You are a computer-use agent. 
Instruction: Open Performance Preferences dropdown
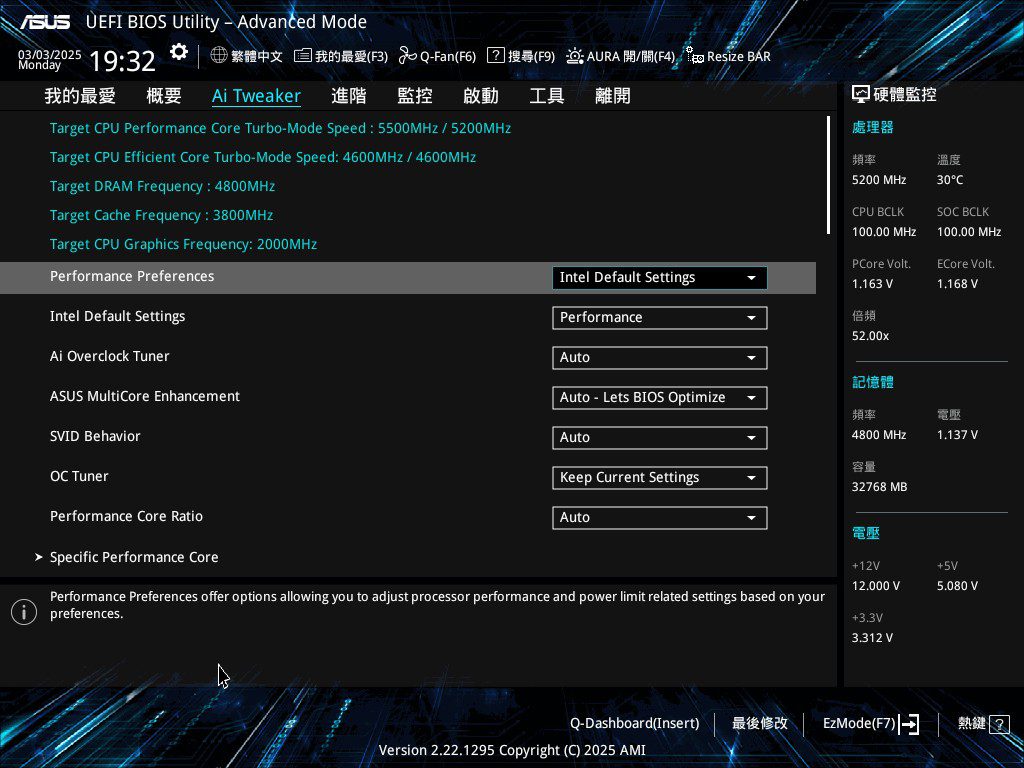click(660, 278)
